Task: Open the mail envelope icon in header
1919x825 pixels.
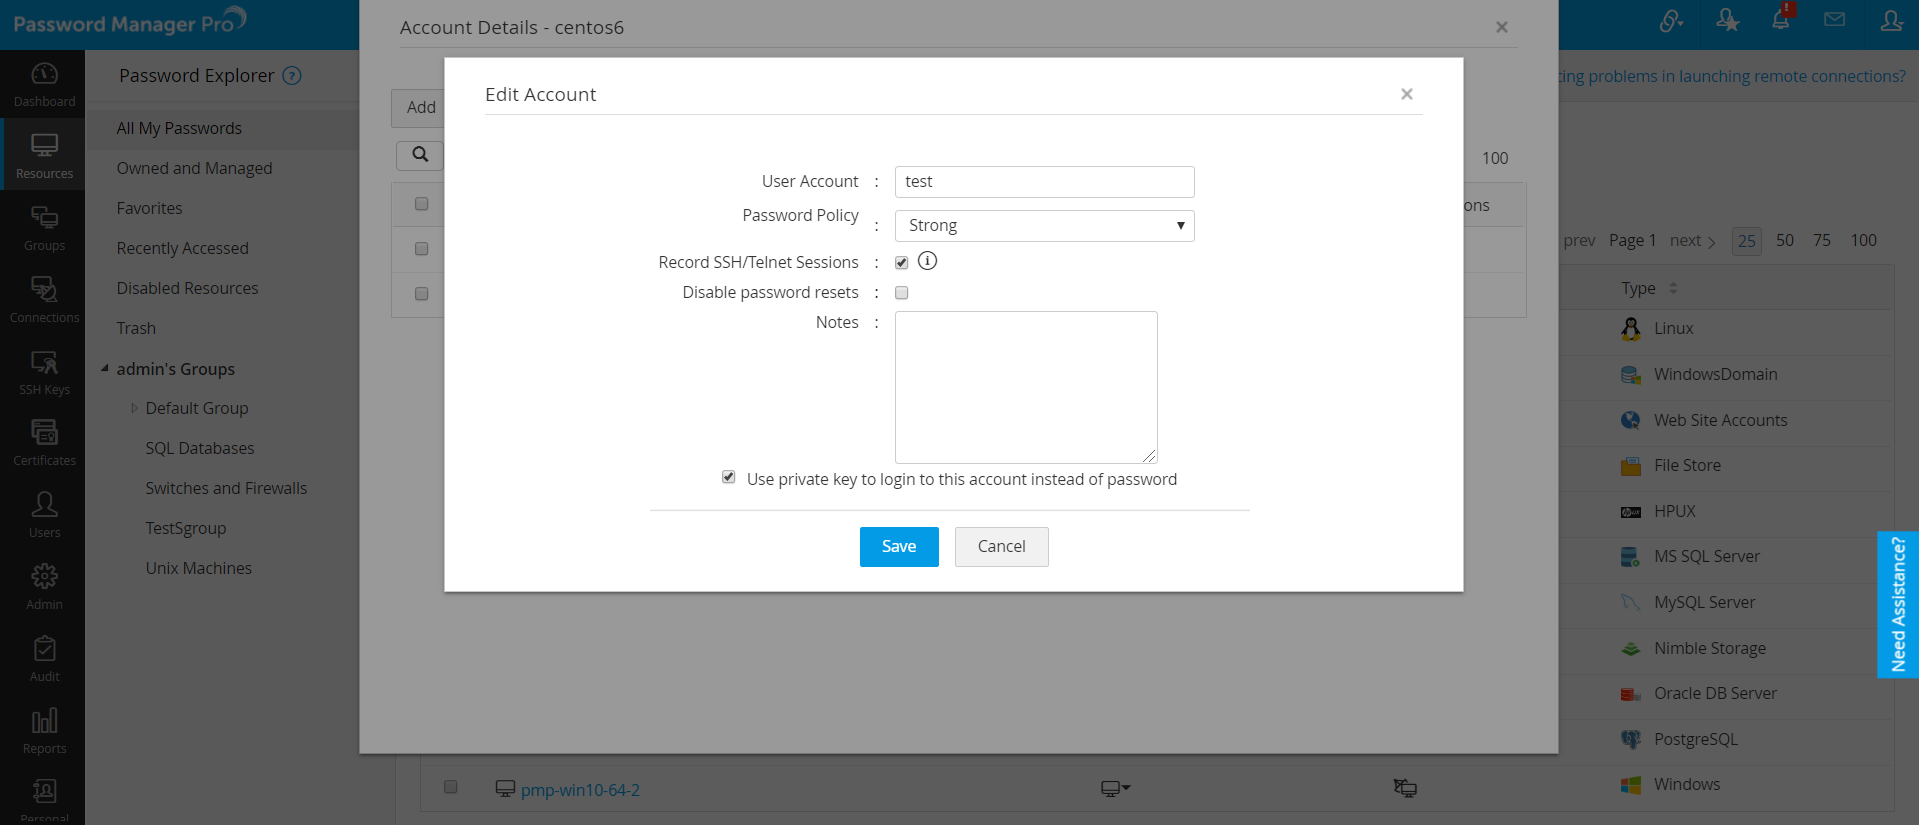Action: pos(1834,20)
